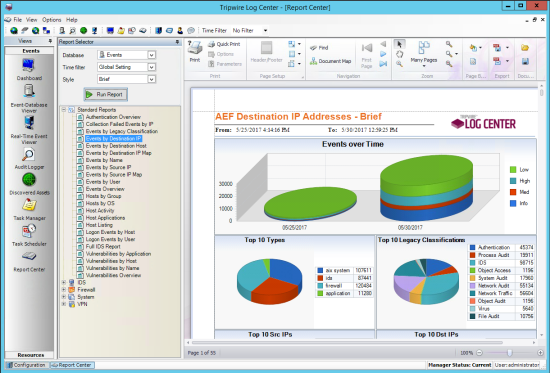The image size is (550, 373).
Task: Select the mouse pointer tool
Action: (x=399, y=44)
